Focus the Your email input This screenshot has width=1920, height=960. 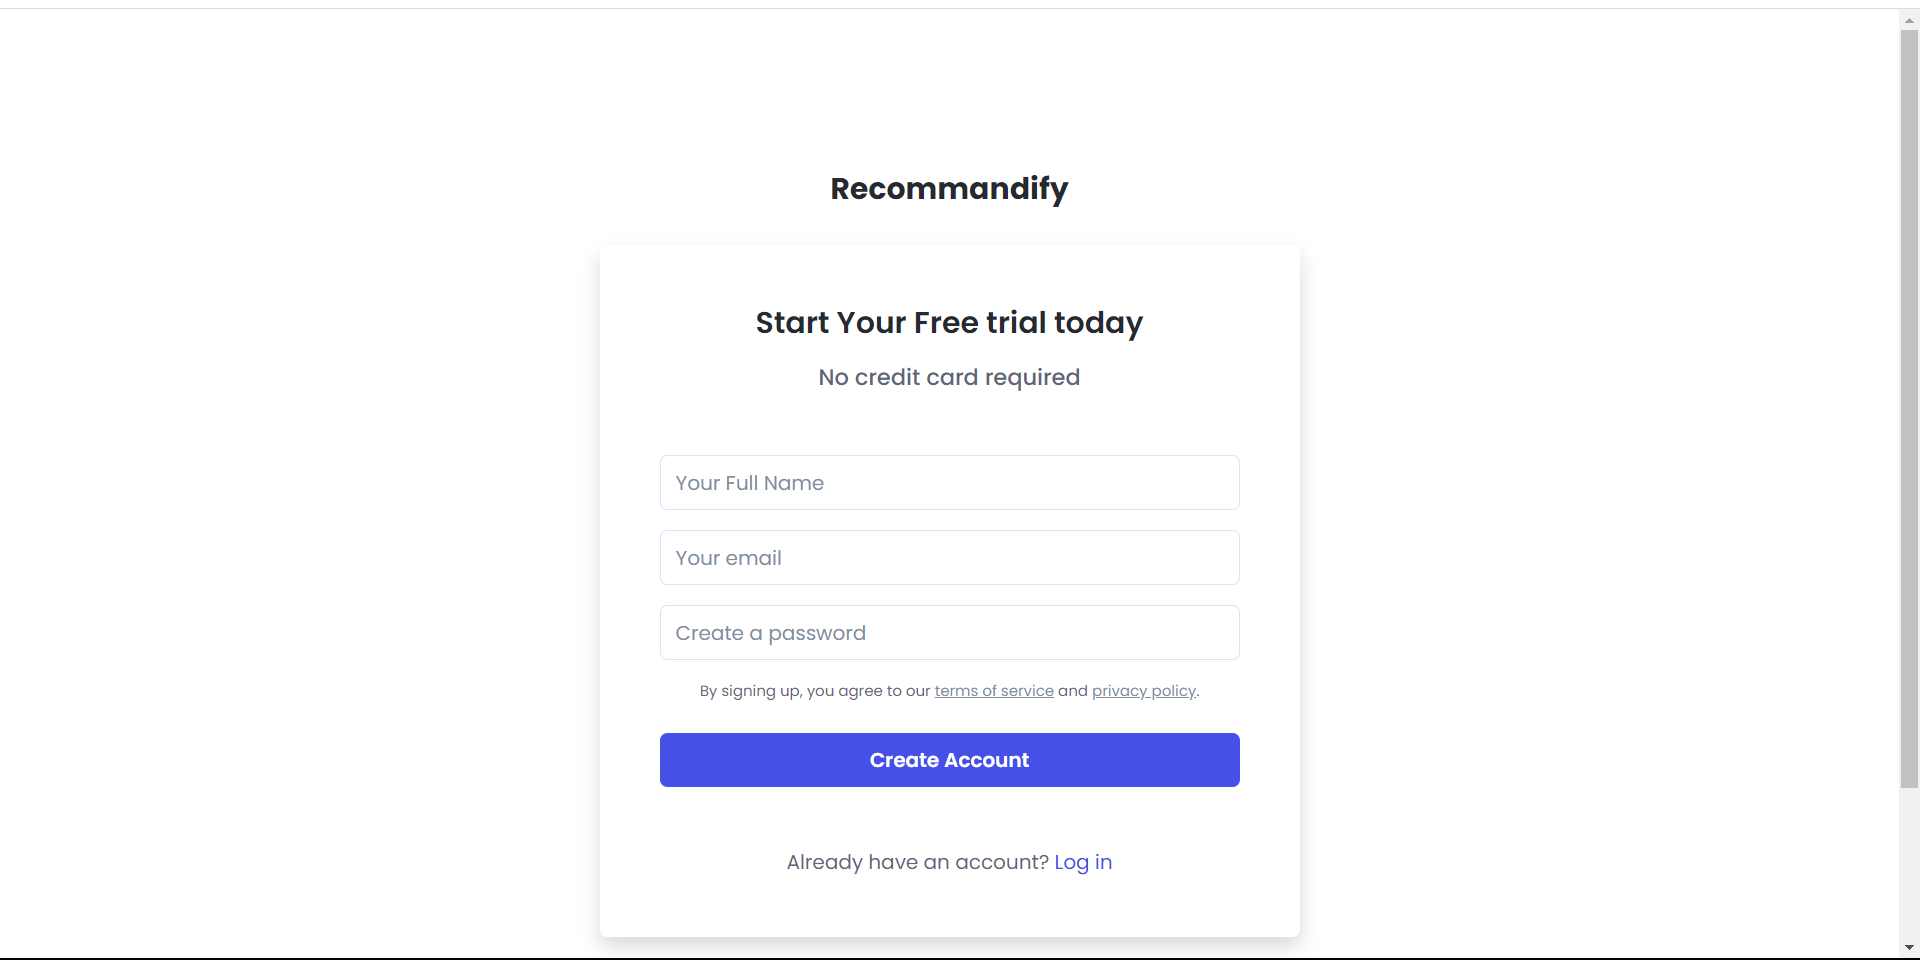[949, 558]
